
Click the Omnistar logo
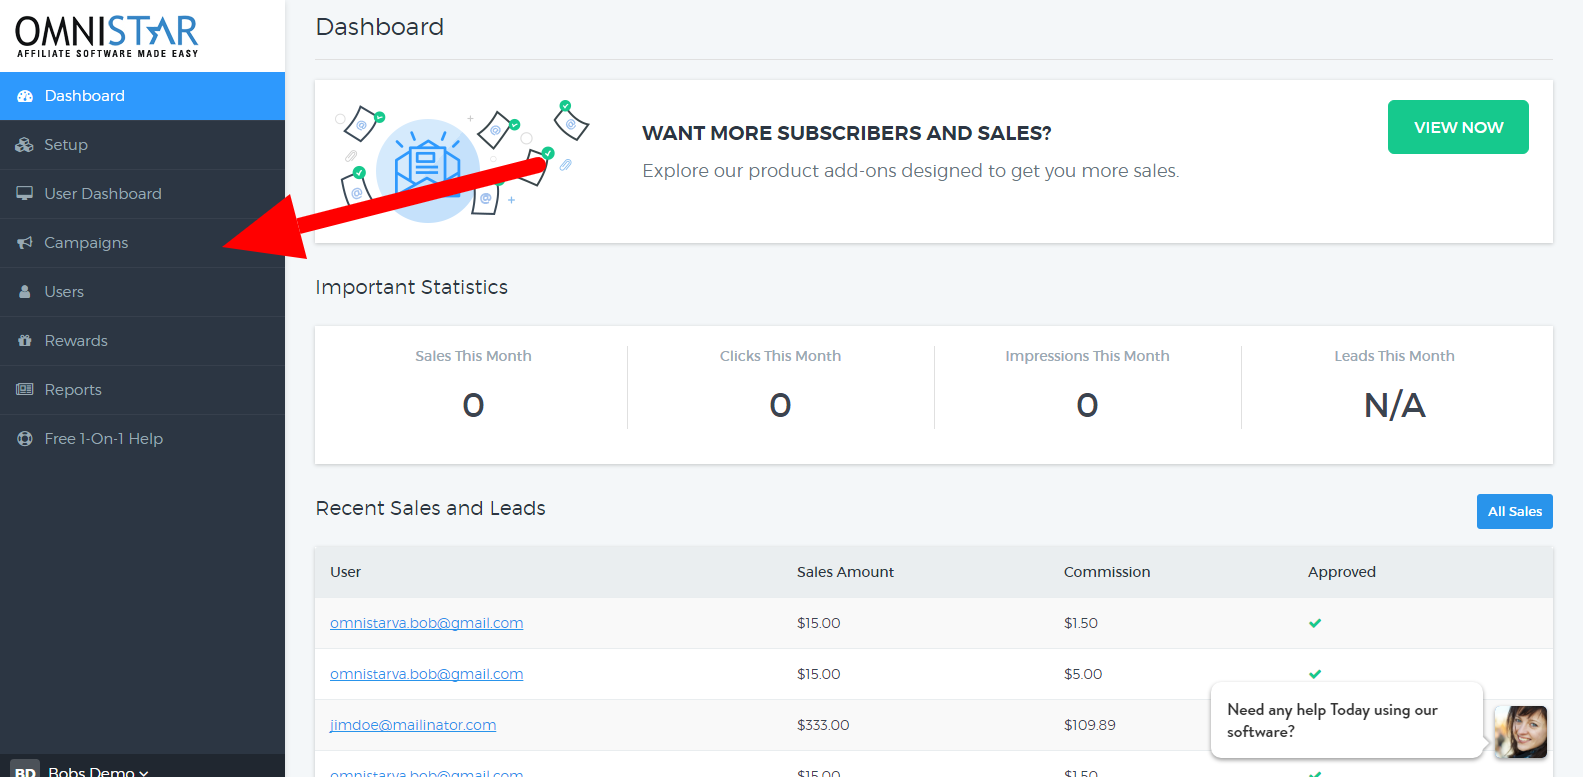point(107,36)
